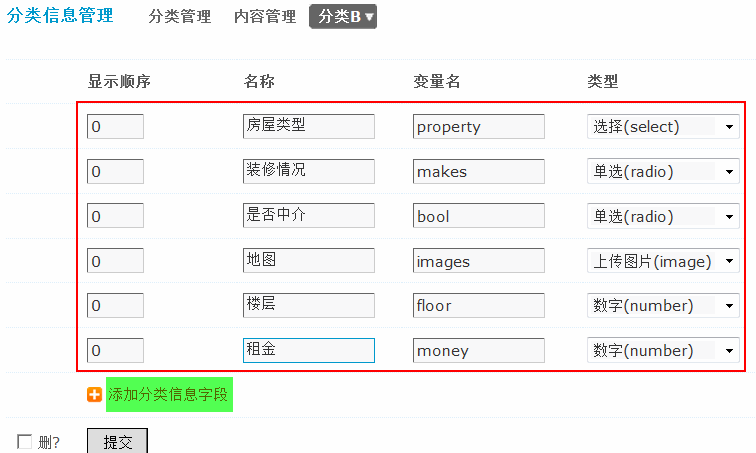The height and width of the screenshot is (453, 756).
Task: Select display order field for 房屋类型
Action: (x=115, y=127)
